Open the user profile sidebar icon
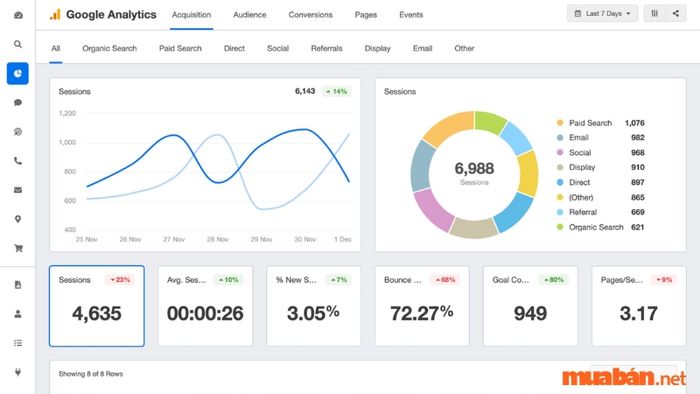This screenshot has height=394, width=700. [x=18, y=314]
